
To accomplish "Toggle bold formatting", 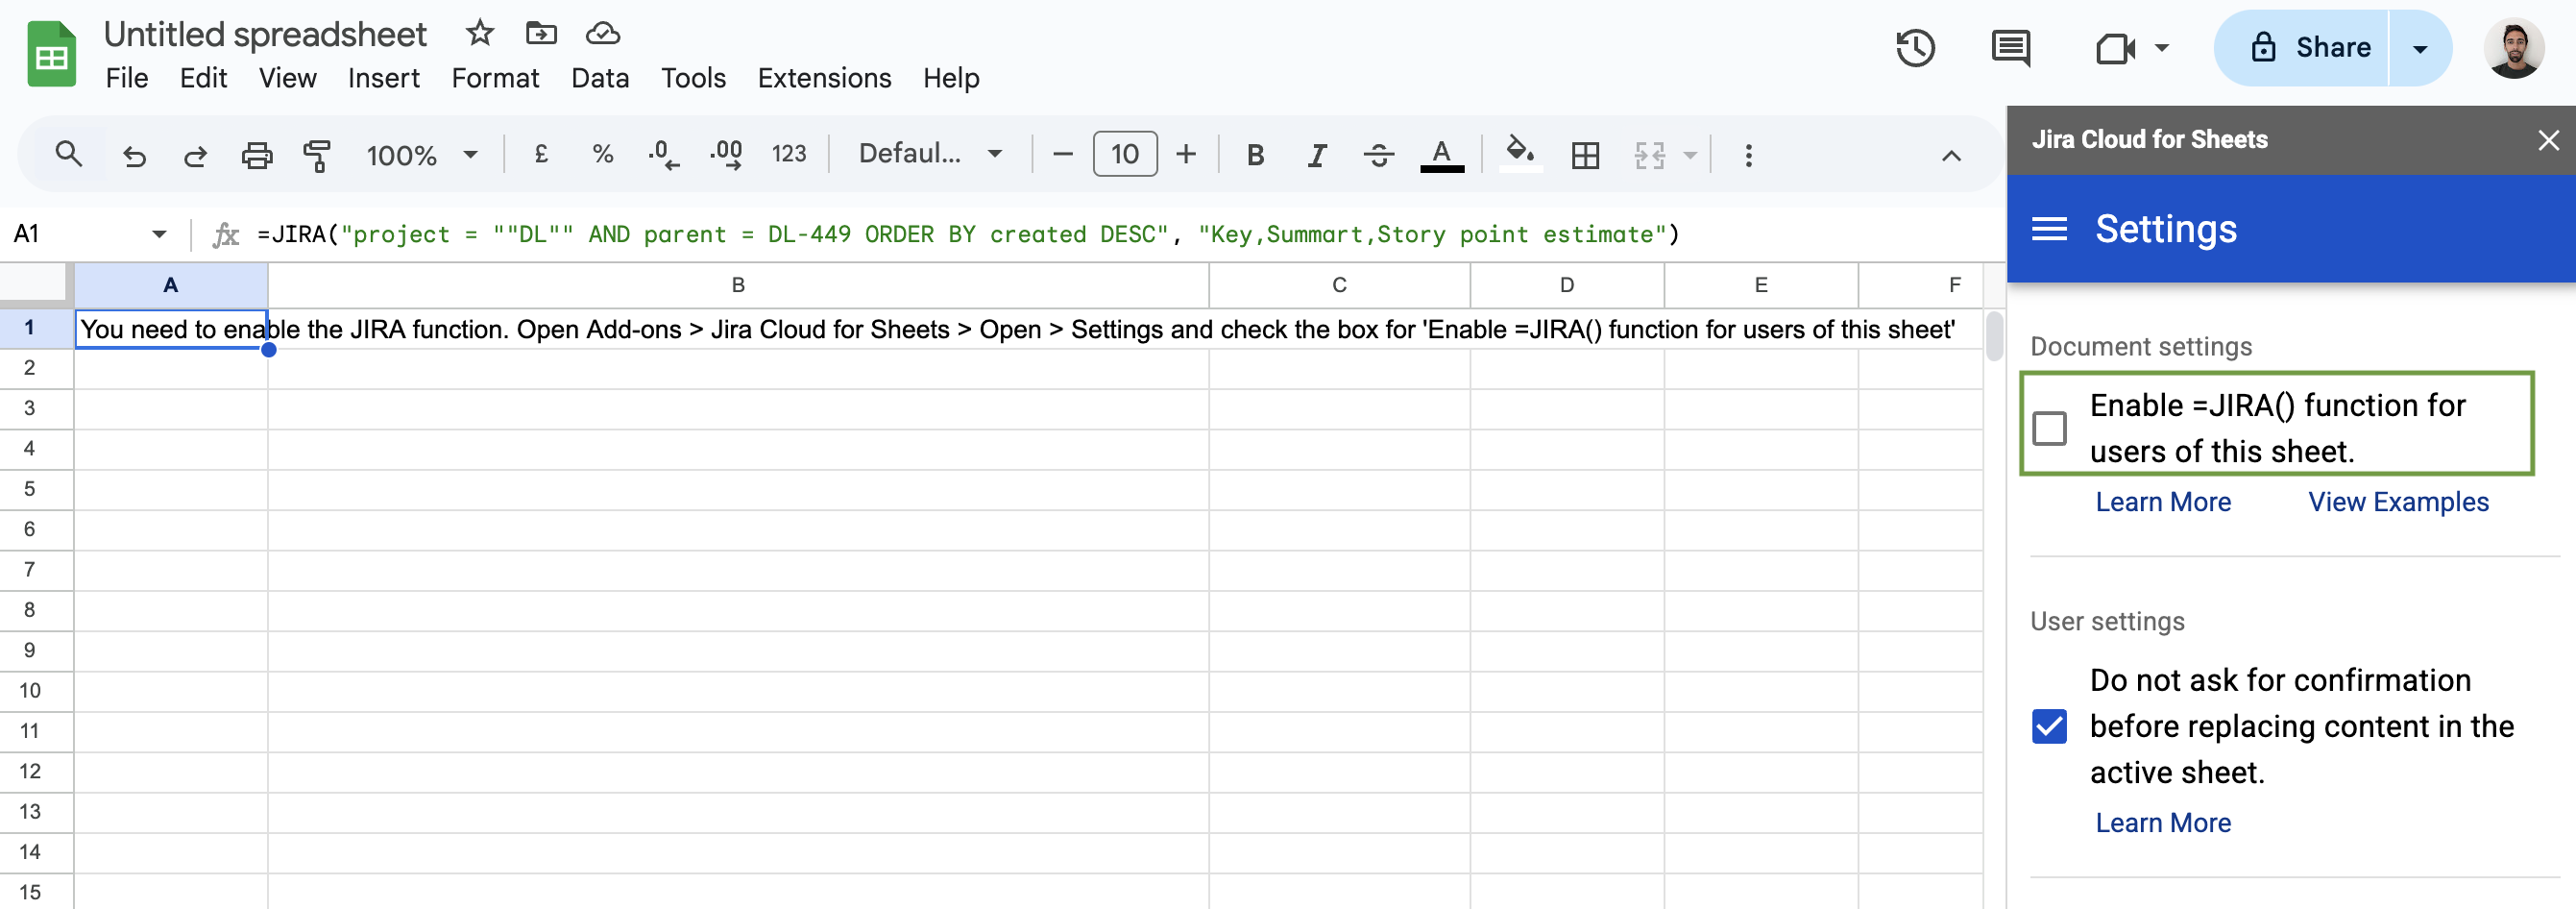I will tap(1256, 155).
